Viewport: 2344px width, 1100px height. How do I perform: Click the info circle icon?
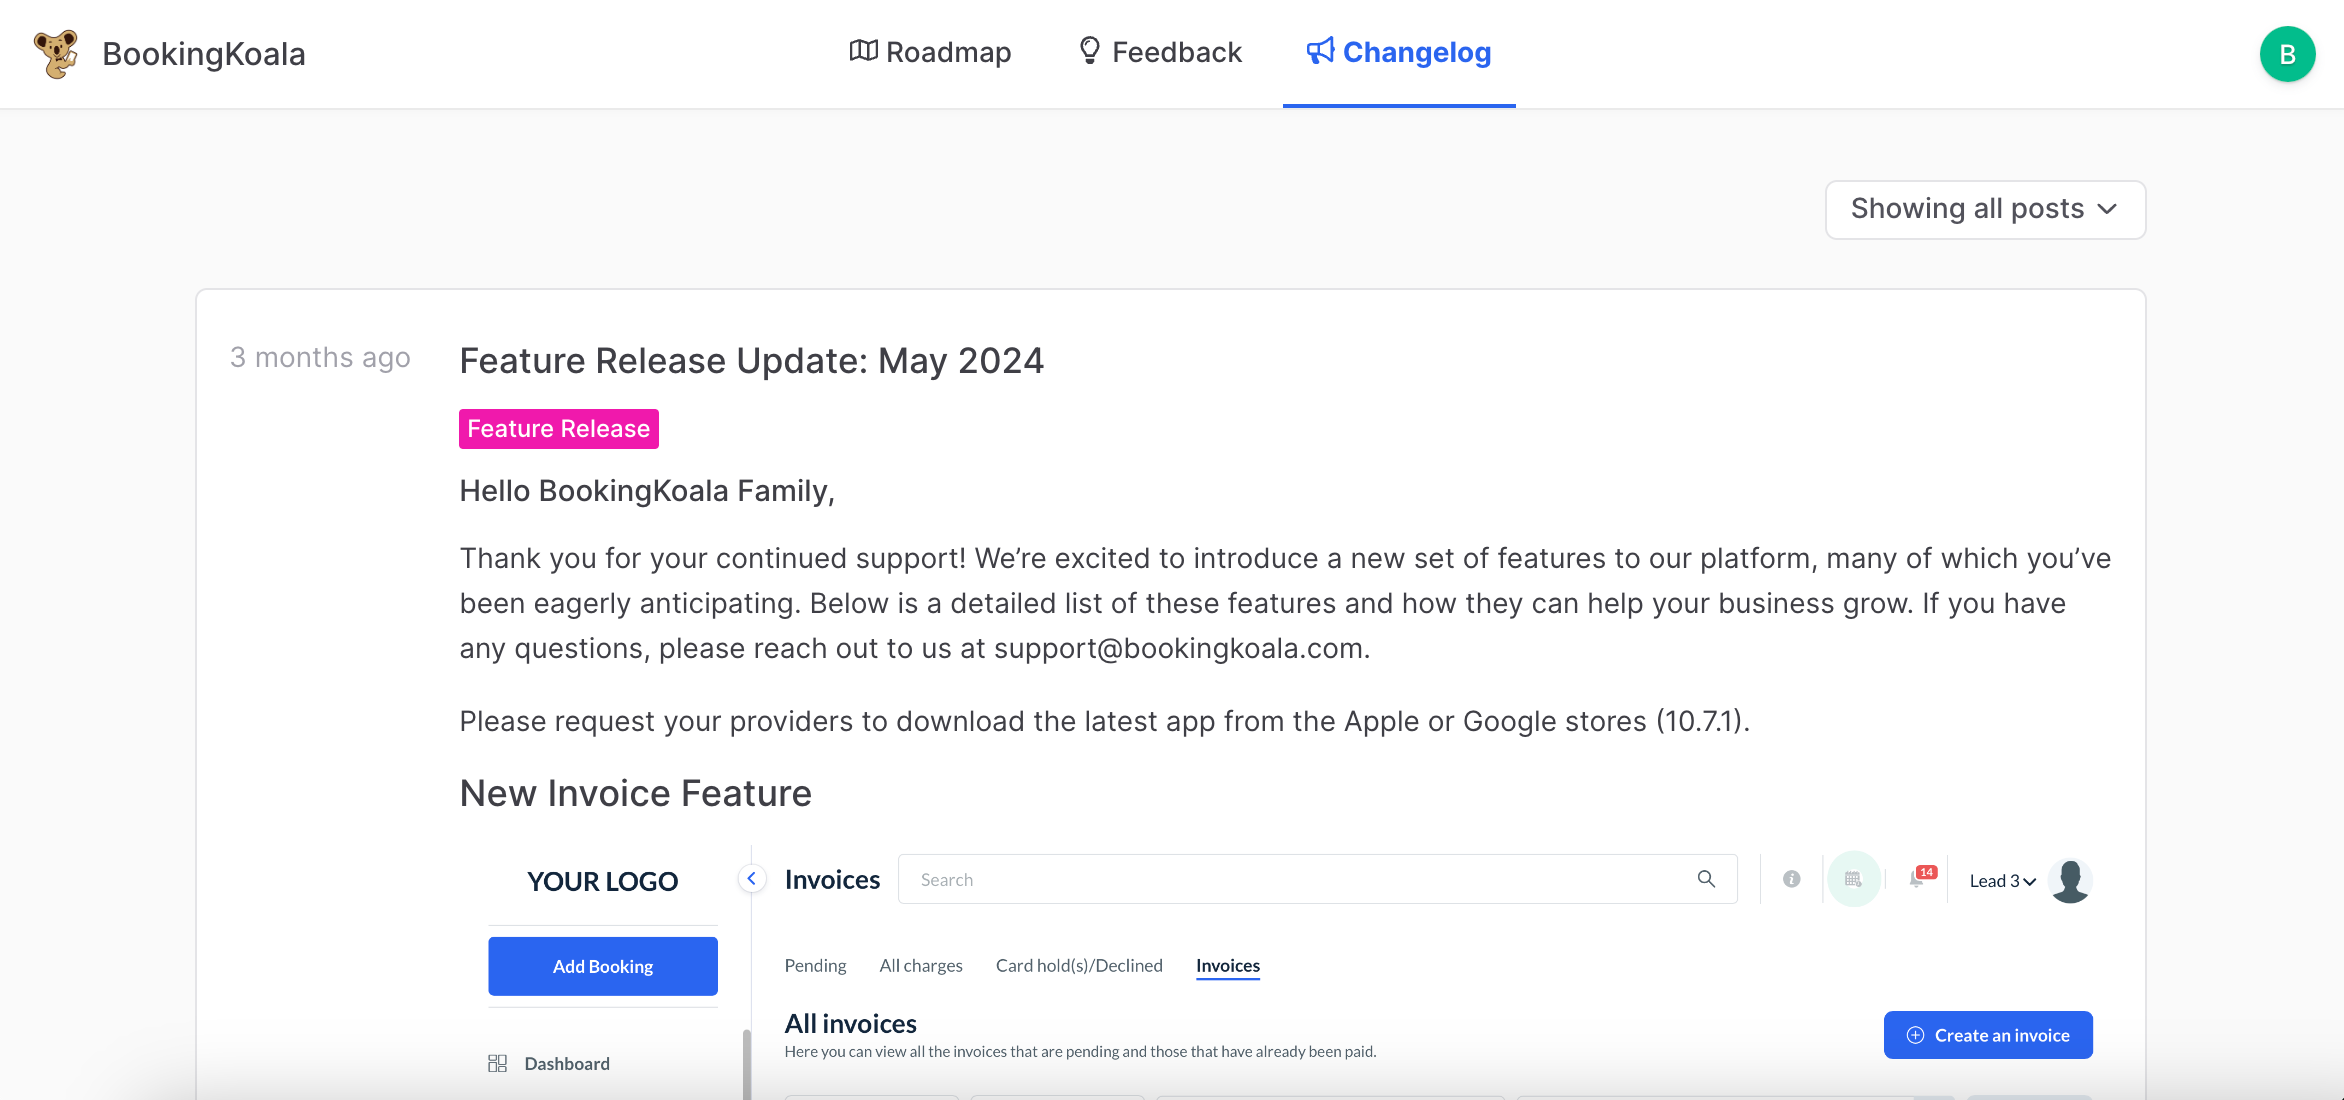(x=1791, y=879)
